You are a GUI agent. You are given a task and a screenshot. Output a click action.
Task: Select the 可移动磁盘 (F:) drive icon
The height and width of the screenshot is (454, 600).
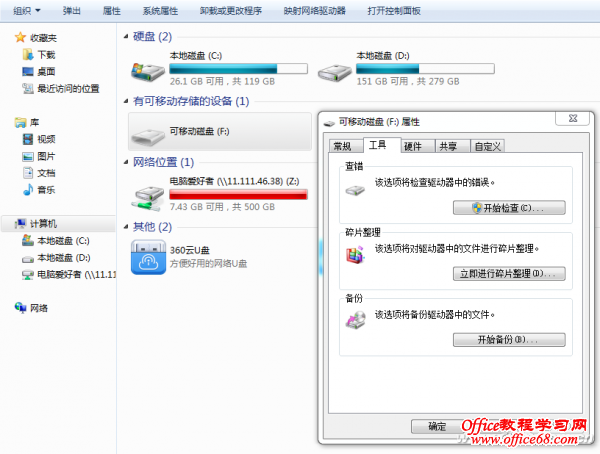(148, 137)
